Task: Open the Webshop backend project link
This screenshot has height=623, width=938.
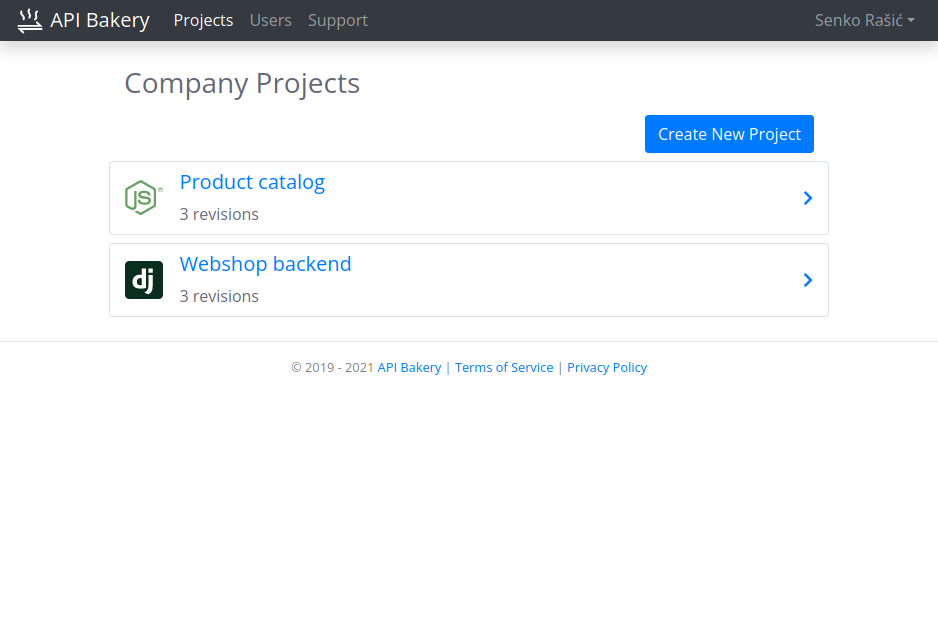Action: (x=266, y=264)
